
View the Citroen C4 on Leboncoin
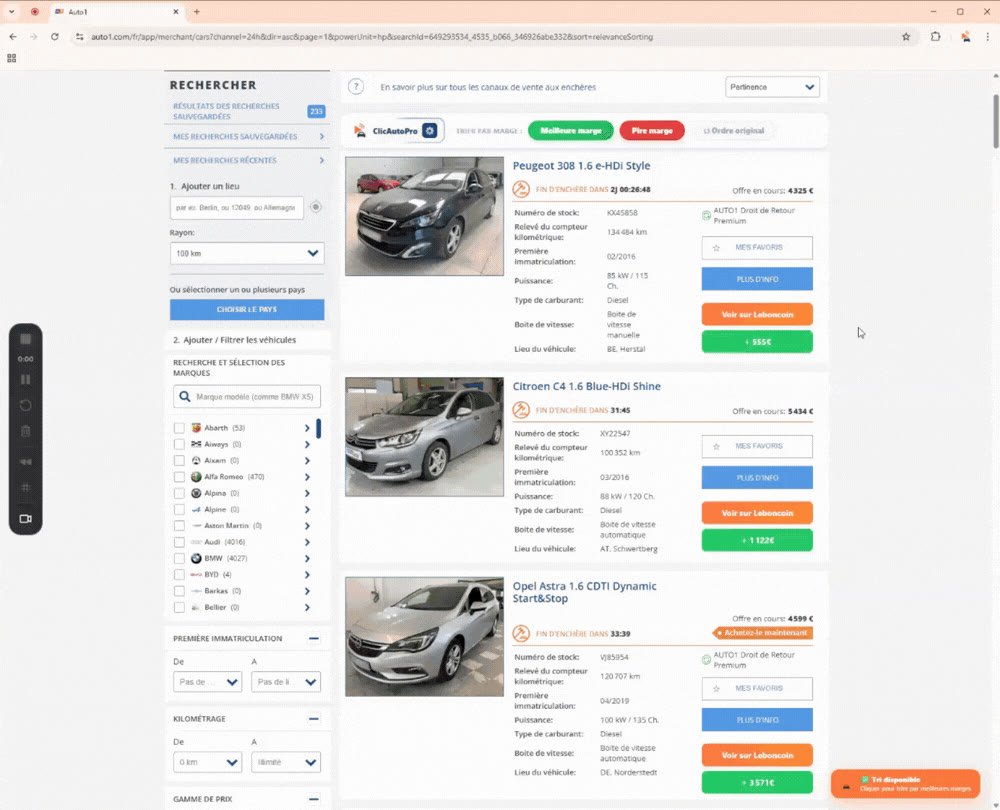(757, 513)
